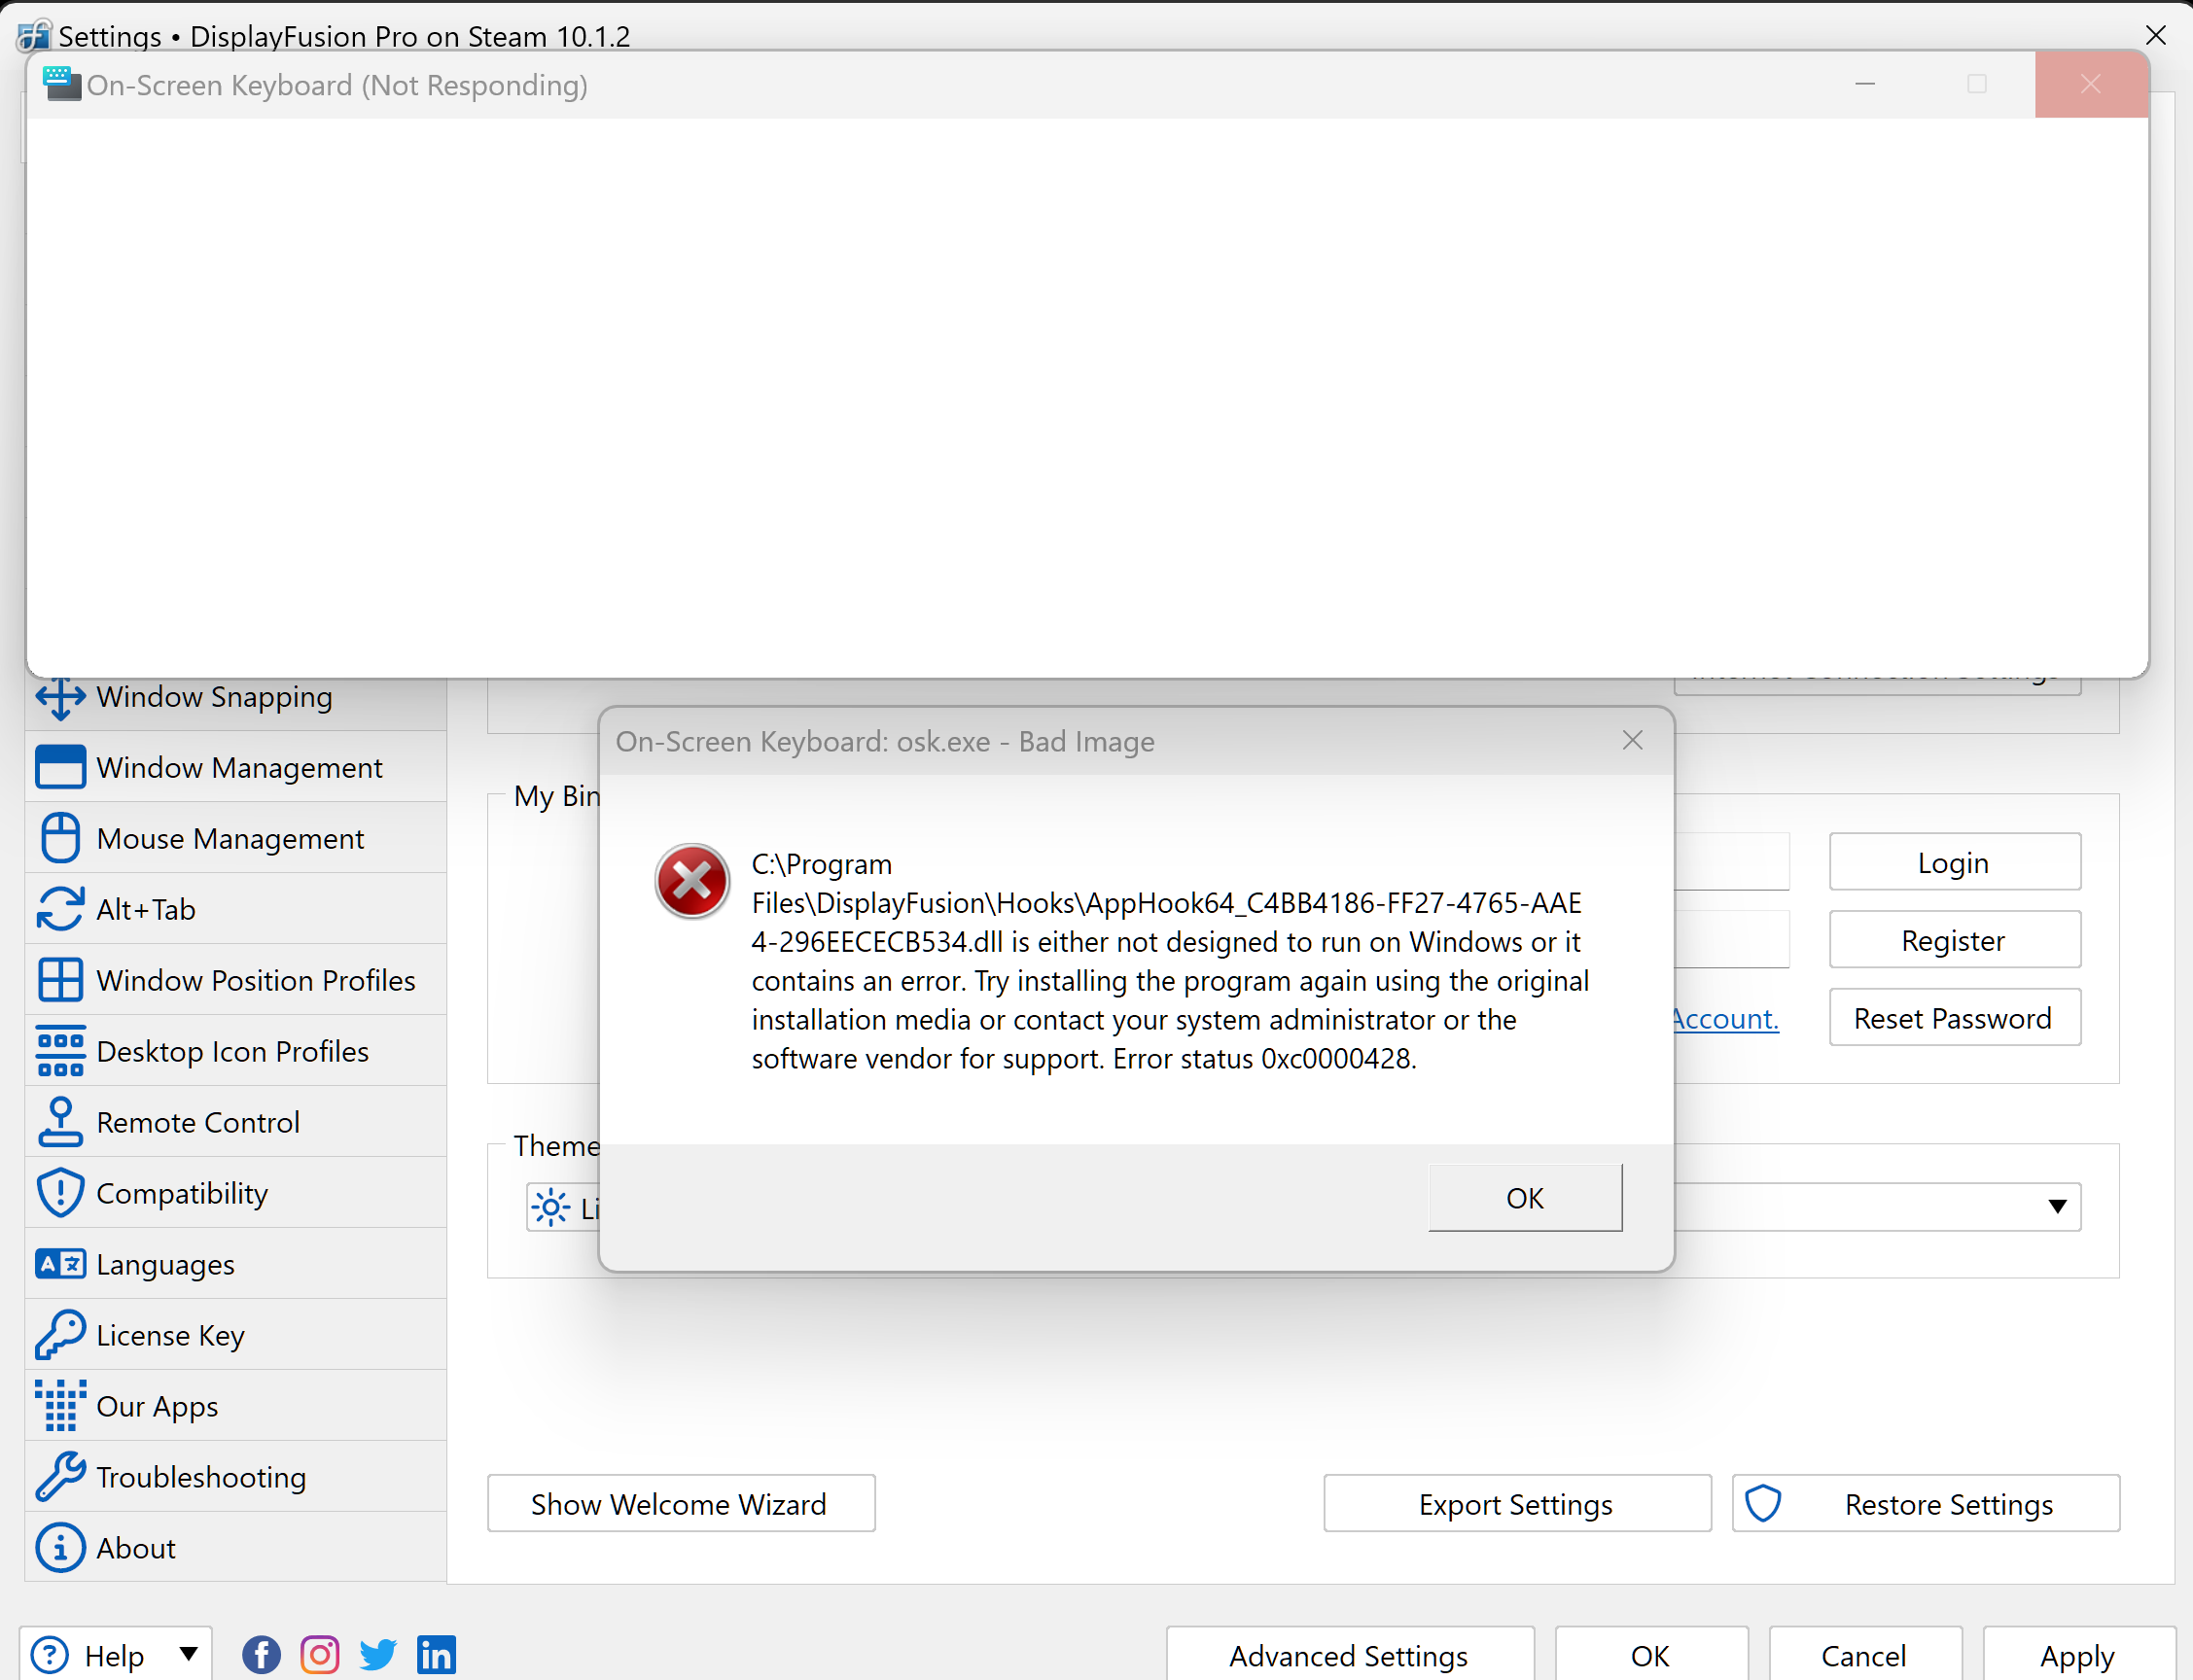Click the Advanced Settings button

pos(1348,1656)
